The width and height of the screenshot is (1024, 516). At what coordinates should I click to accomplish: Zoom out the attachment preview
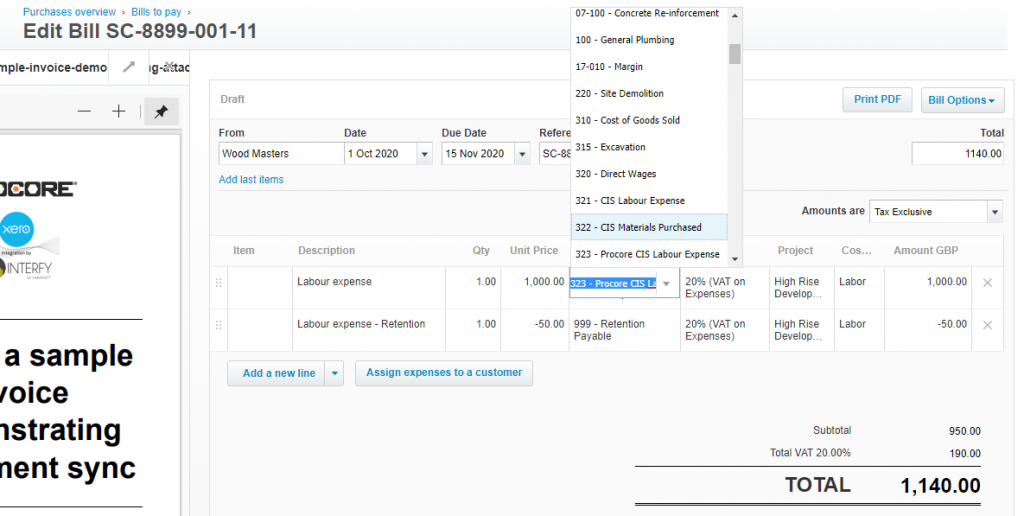click(x=84, y=111)
